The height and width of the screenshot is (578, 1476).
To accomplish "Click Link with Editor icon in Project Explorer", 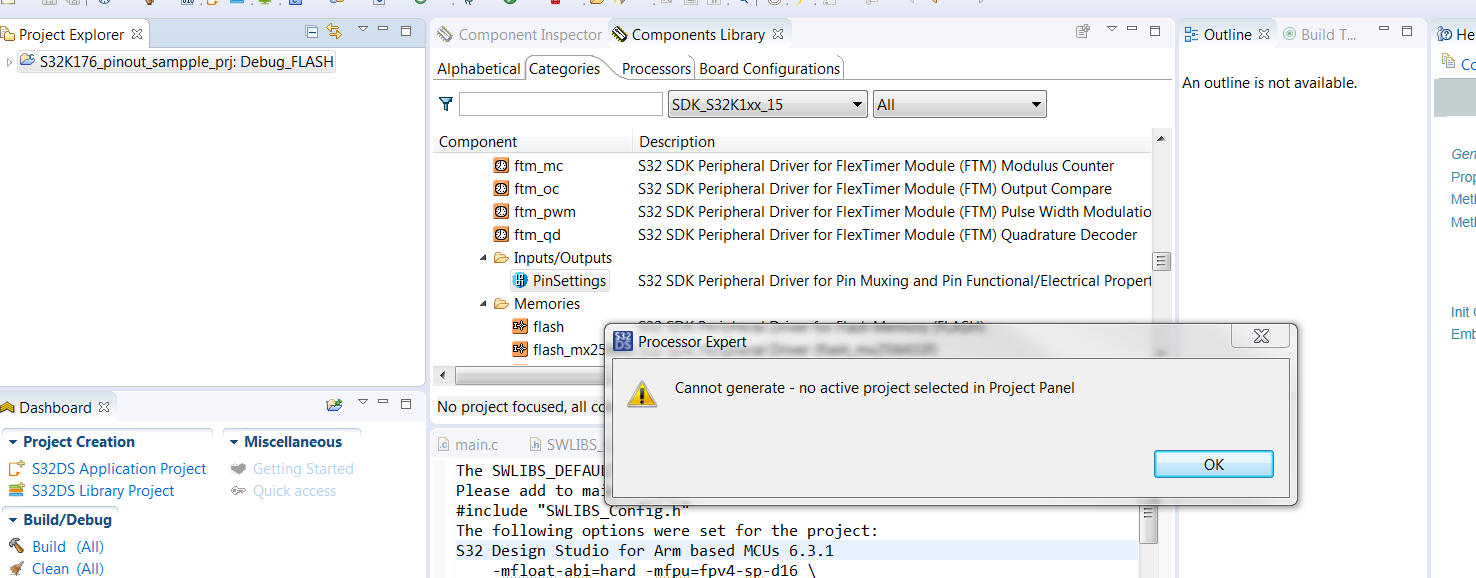I will point(334,32).
